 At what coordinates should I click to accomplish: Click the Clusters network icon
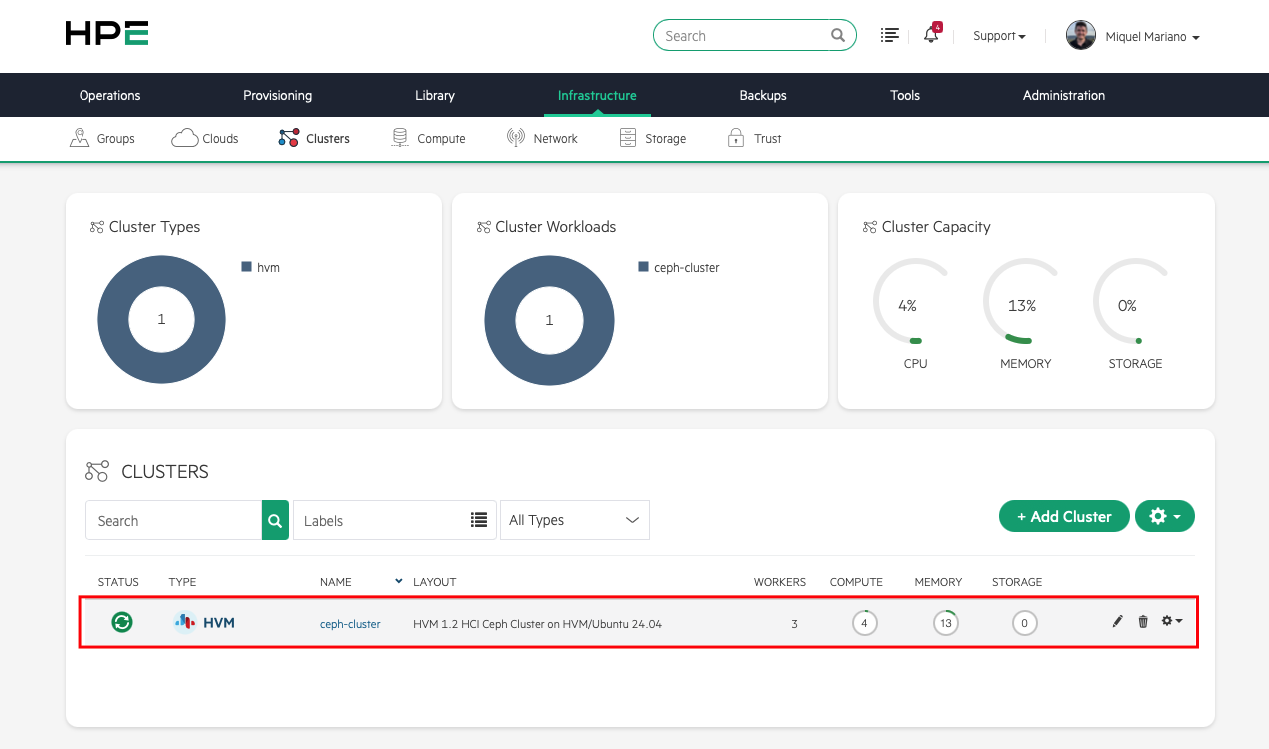pyautogui.click(x=287, y=137)
